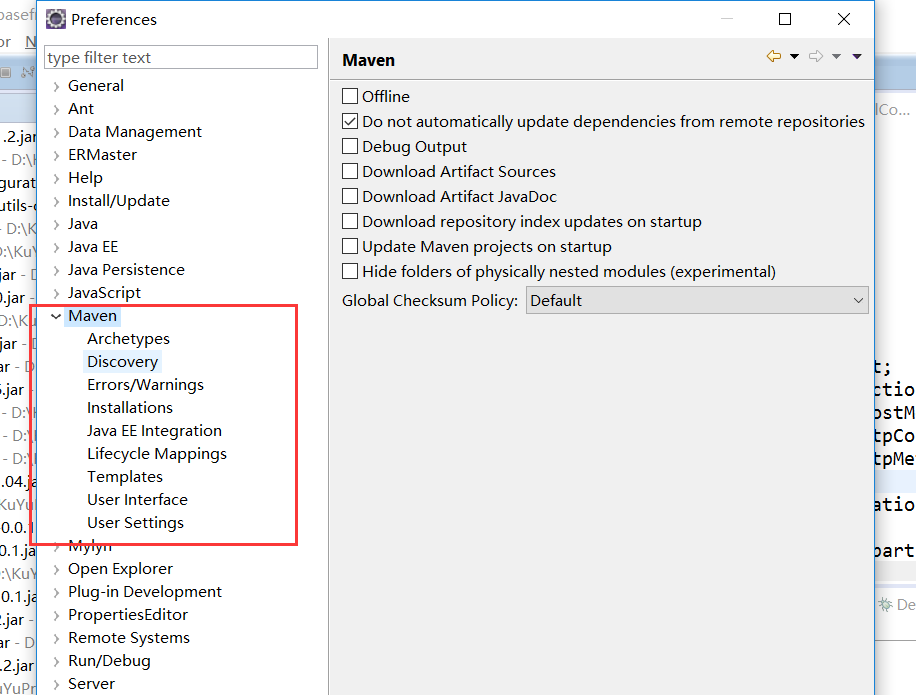This screenshot has height=695, width=916.
Task: Open Lifecycle Mappings page
Action: coord(157,454)
